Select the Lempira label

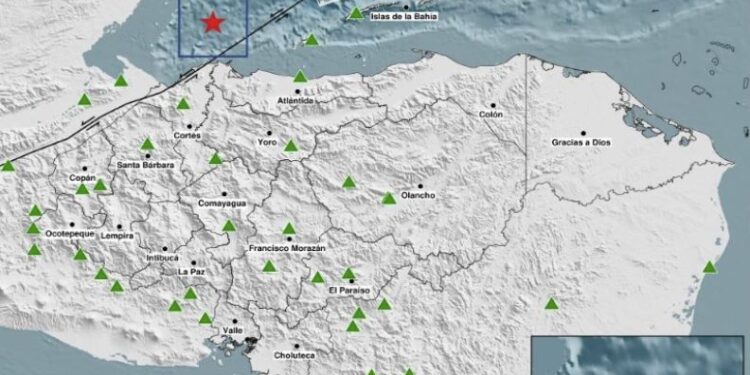coord(117,235)
